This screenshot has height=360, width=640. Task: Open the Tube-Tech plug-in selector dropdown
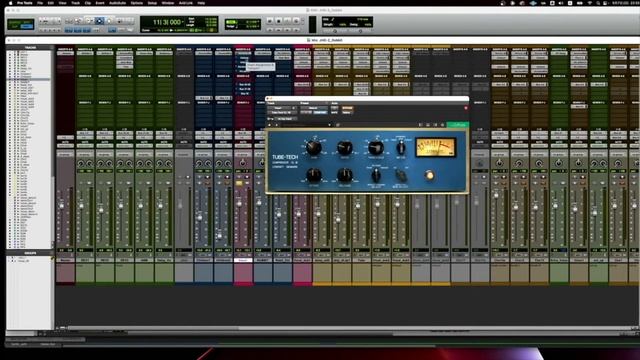tap(282, 112)
